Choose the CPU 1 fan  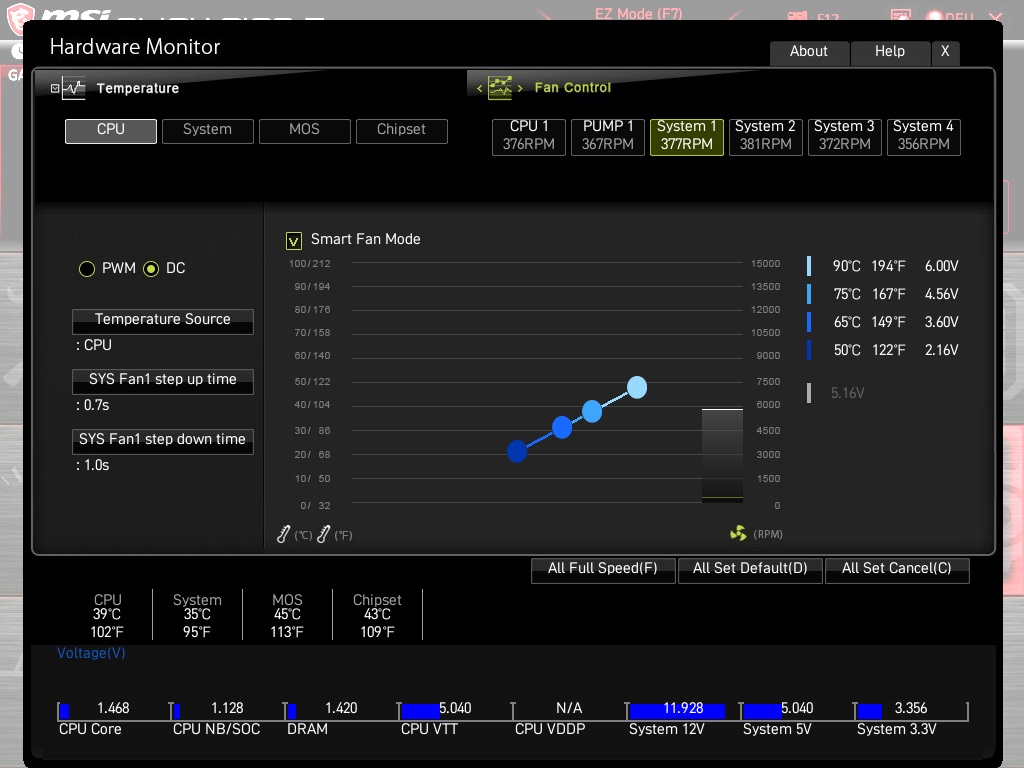529,136
